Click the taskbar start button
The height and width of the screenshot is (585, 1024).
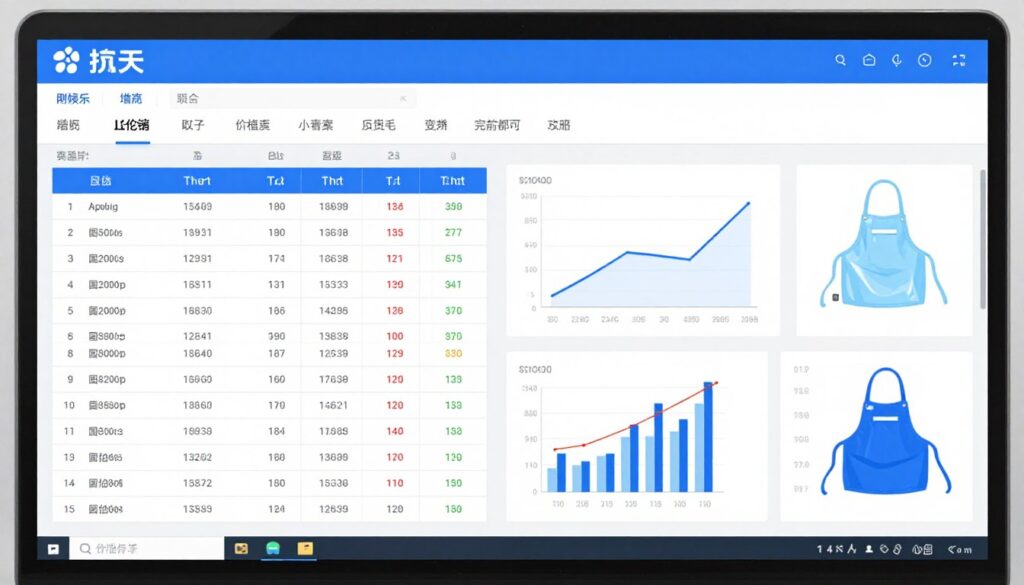[x=54, y=549]
